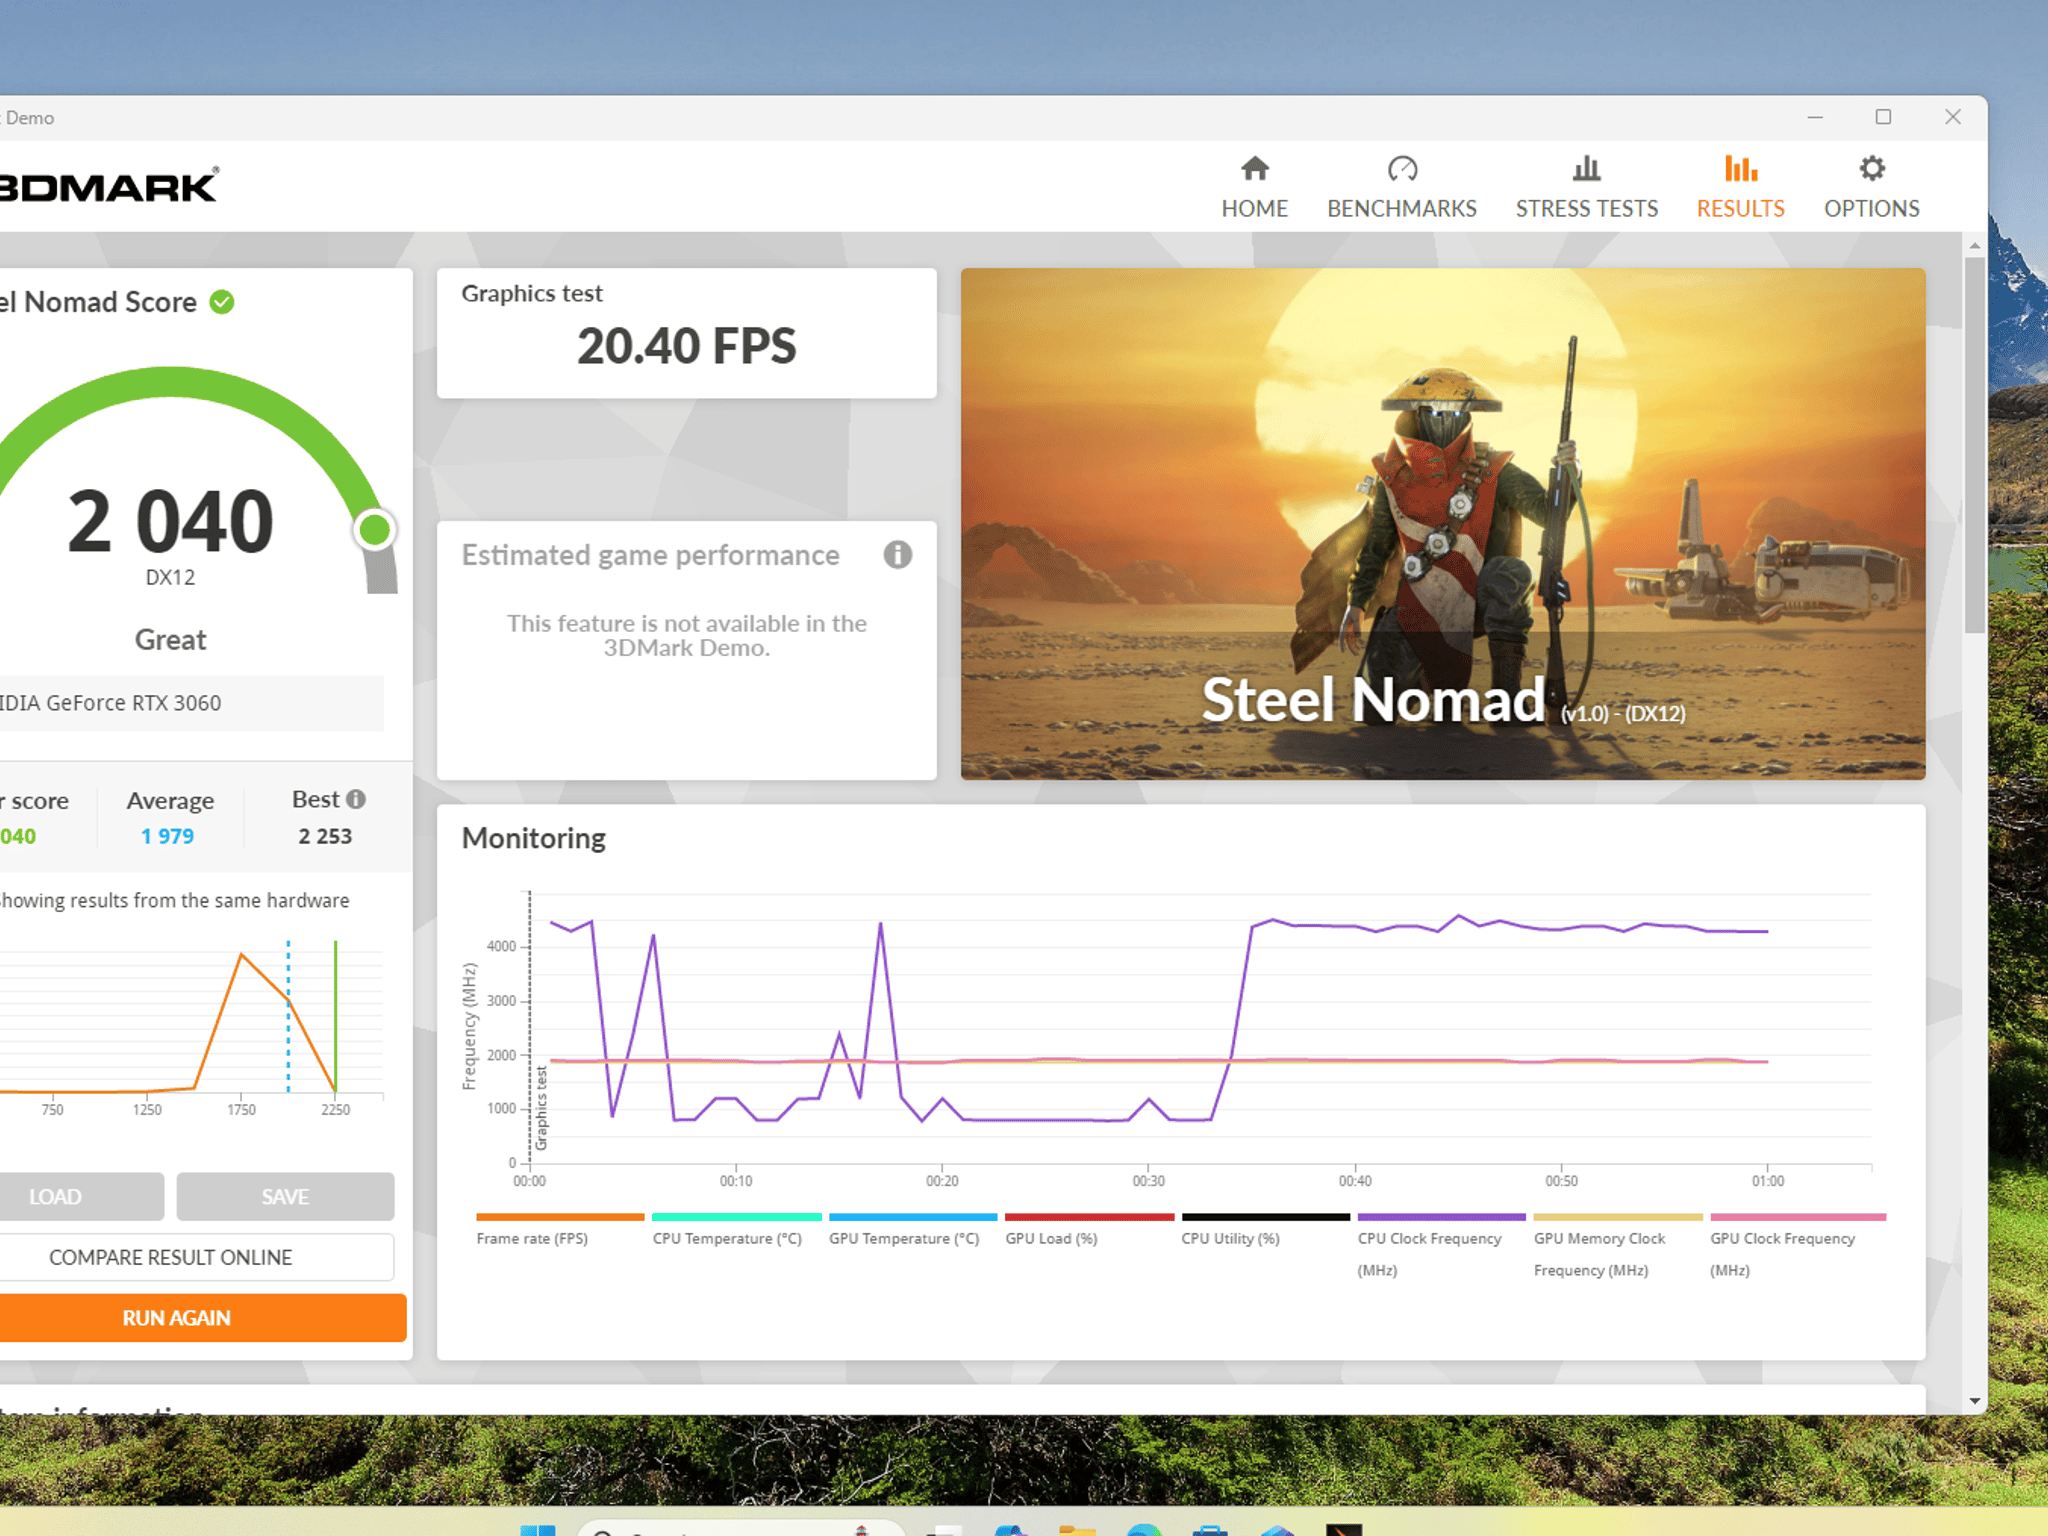Viewport: 2048px width, 1536px height.
Task: Click the scrollbar up arrow
Action: tap(1974, 245)
